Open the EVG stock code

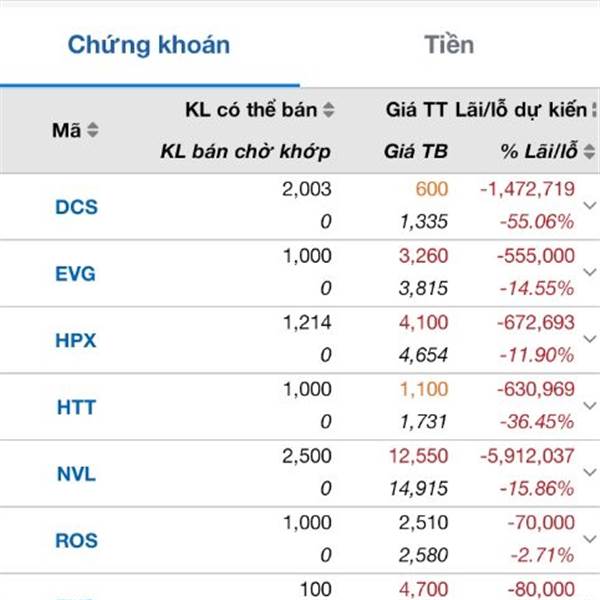point(75,274)
